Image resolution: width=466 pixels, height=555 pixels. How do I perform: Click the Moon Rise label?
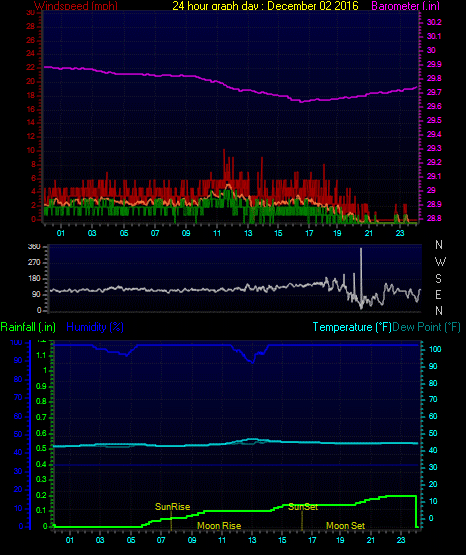coord(219,526)
